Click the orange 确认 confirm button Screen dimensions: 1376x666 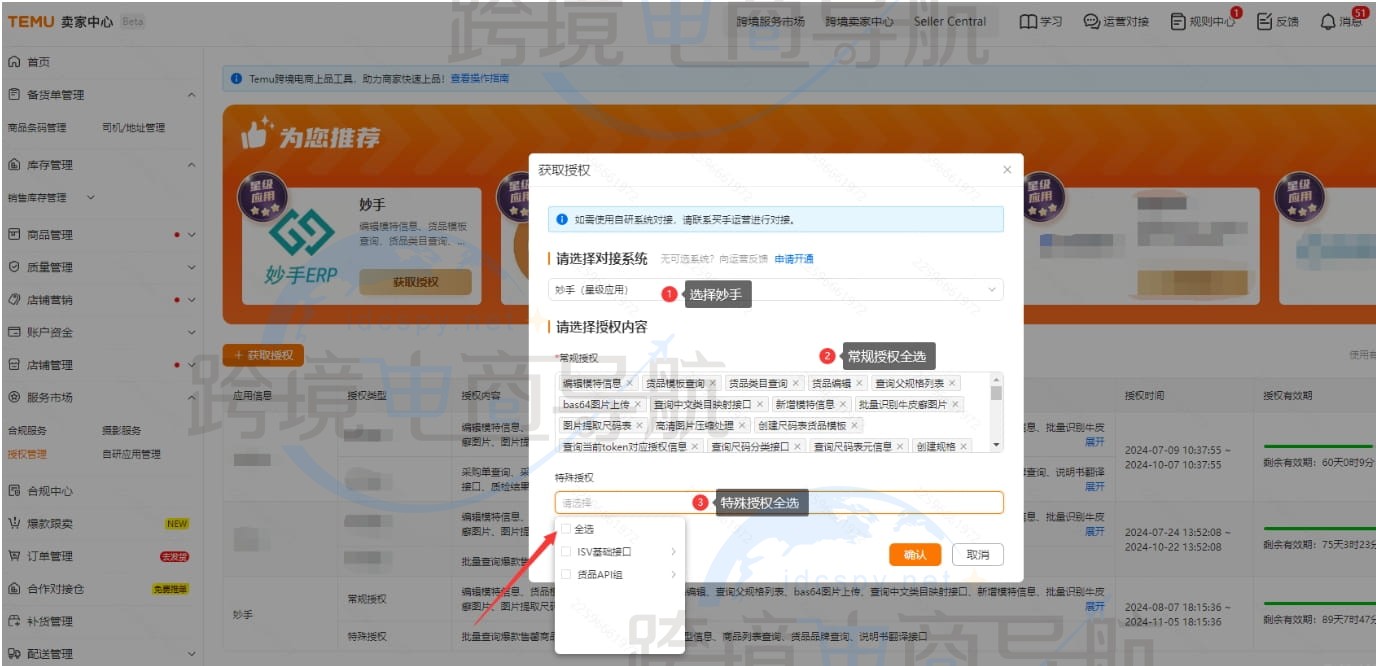913,553
